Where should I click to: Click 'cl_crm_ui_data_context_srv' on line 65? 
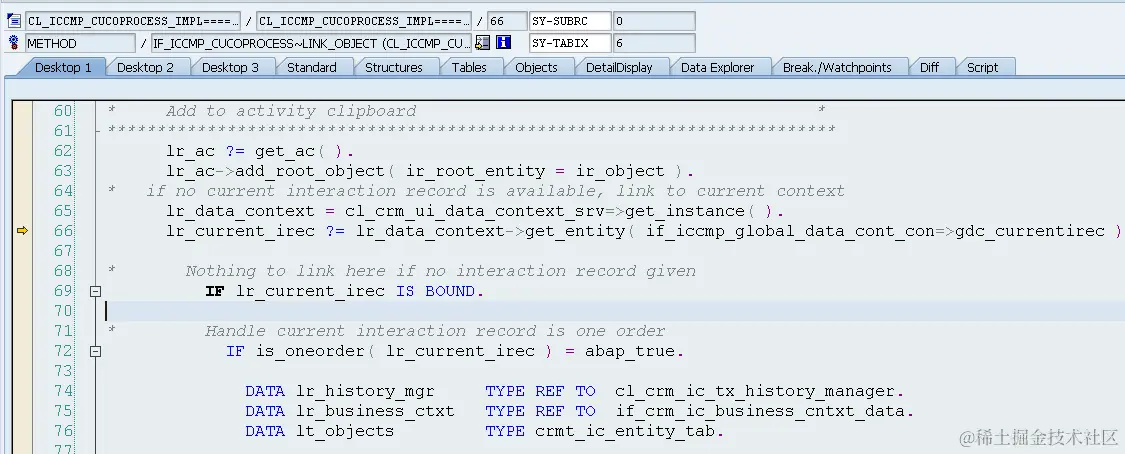(474, 211)
